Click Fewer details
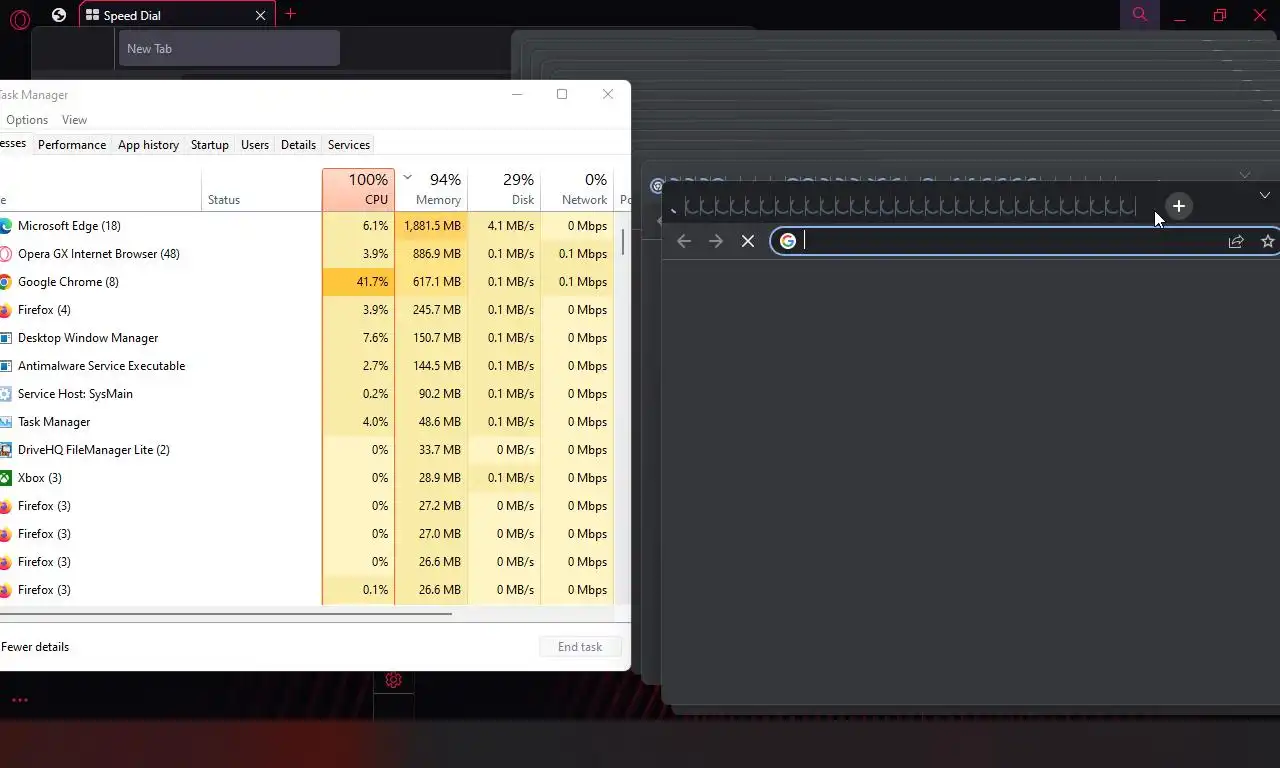The image size is (1280, 768). point(35,647)
